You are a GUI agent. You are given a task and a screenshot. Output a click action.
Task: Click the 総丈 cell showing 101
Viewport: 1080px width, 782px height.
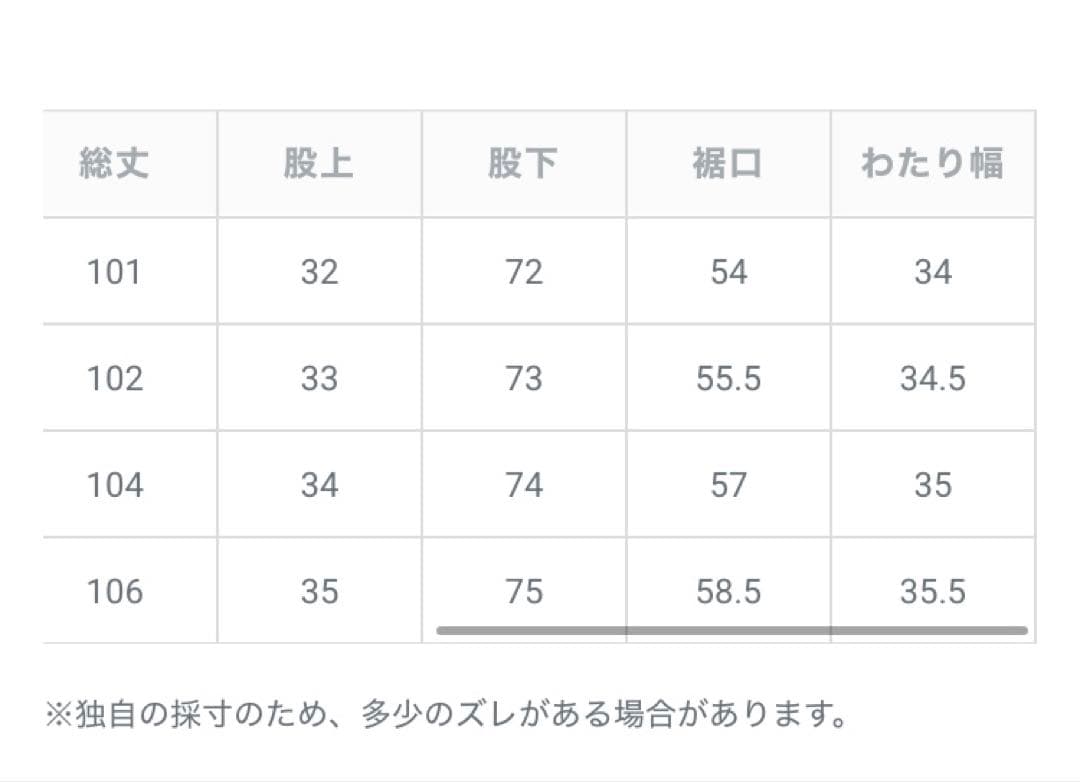coord(114,271)
